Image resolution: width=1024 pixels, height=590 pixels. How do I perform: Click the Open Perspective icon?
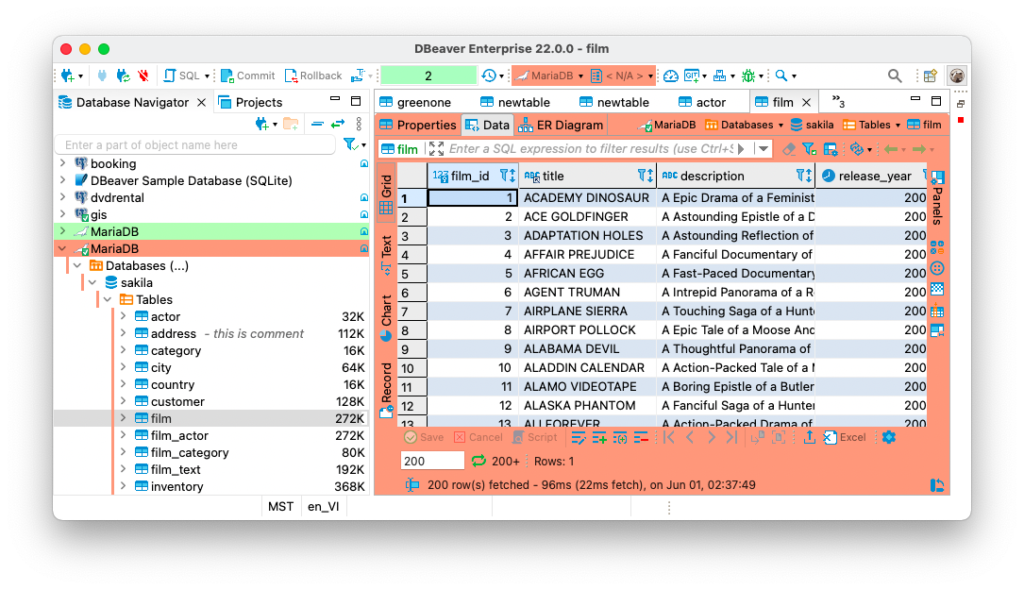[x=931, y=76]
